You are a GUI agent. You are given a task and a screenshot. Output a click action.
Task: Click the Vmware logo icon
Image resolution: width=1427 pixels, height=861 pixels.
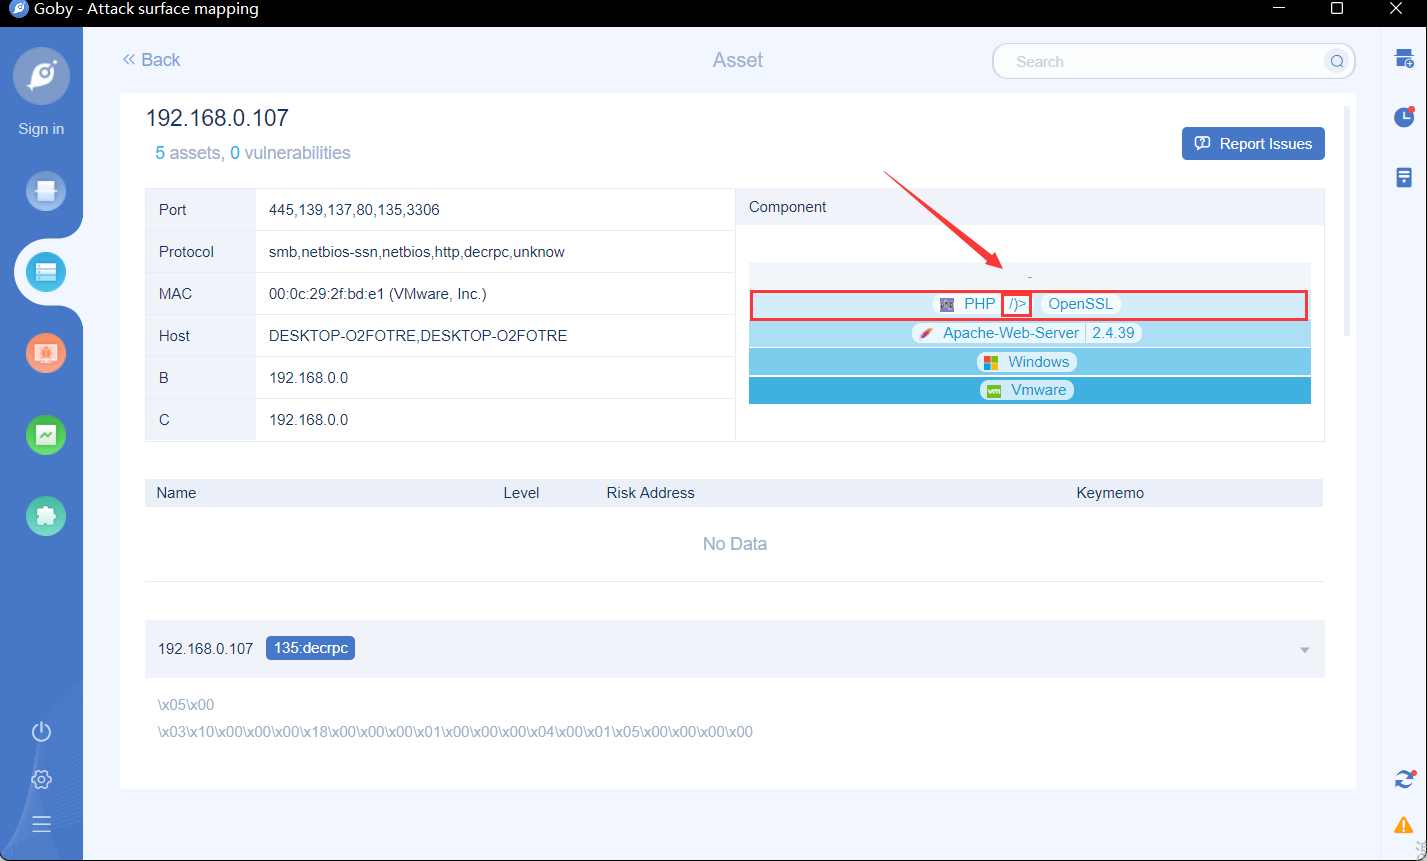[x=994, y=391]
